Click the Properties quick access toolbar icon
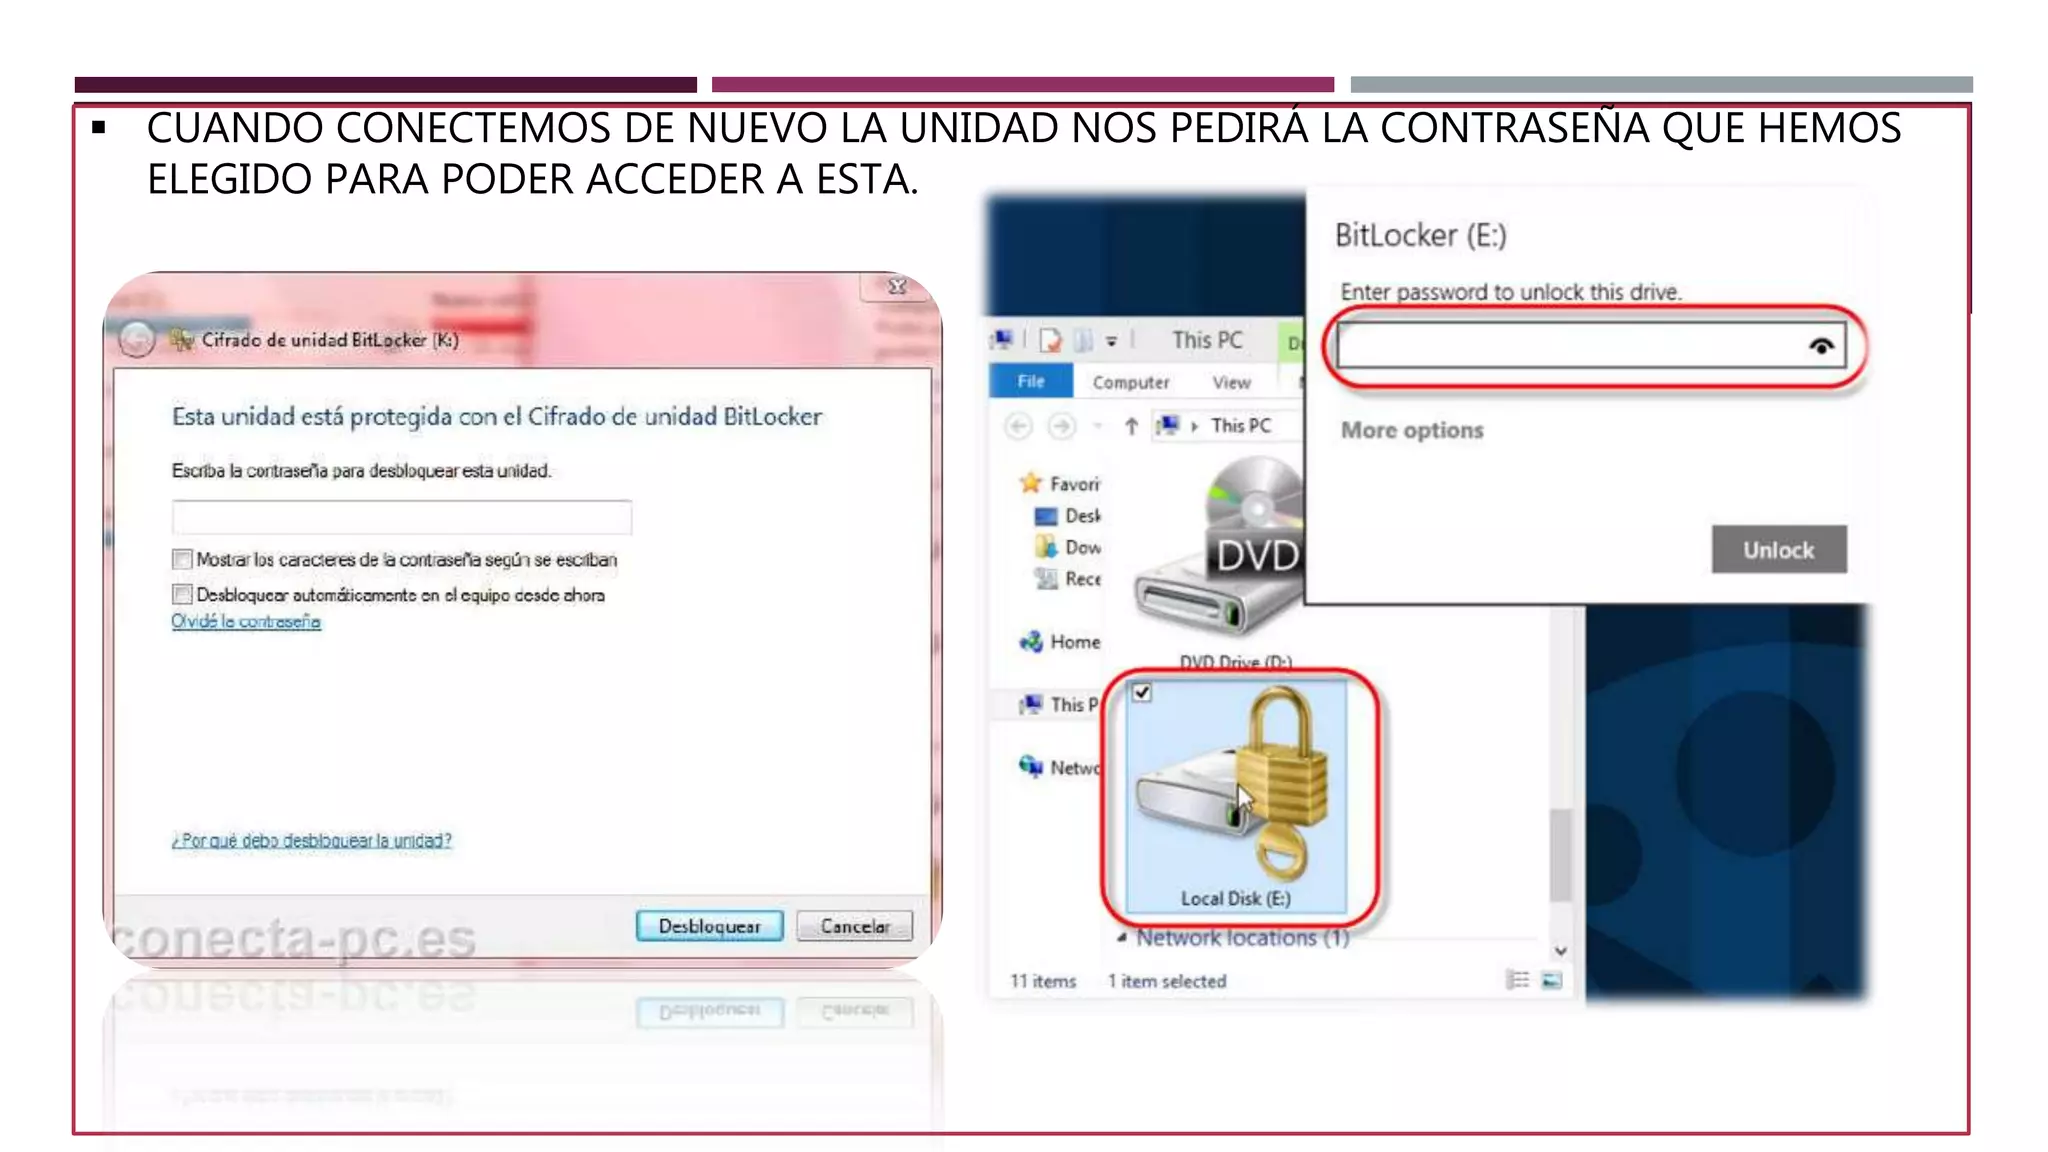Viewport: 2048px width, 1152px height. (x=1050, y=341)
